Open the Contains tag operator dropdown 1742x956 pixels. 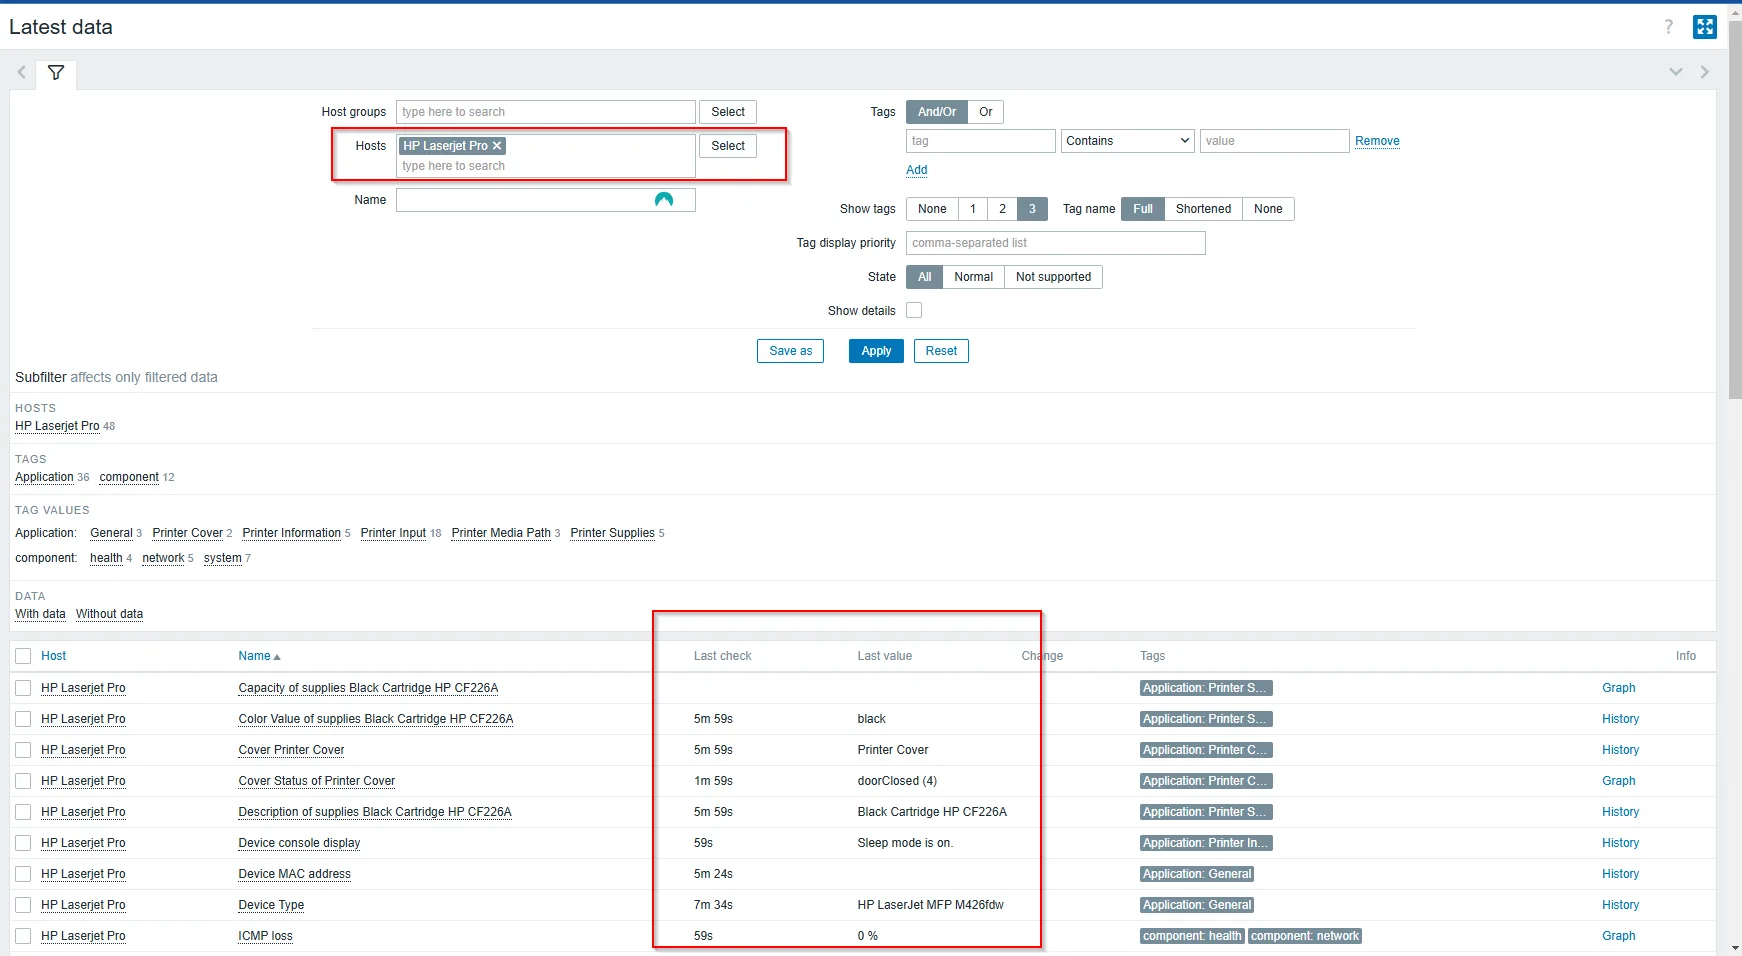pyautogui.click(x=1127, y=141)
